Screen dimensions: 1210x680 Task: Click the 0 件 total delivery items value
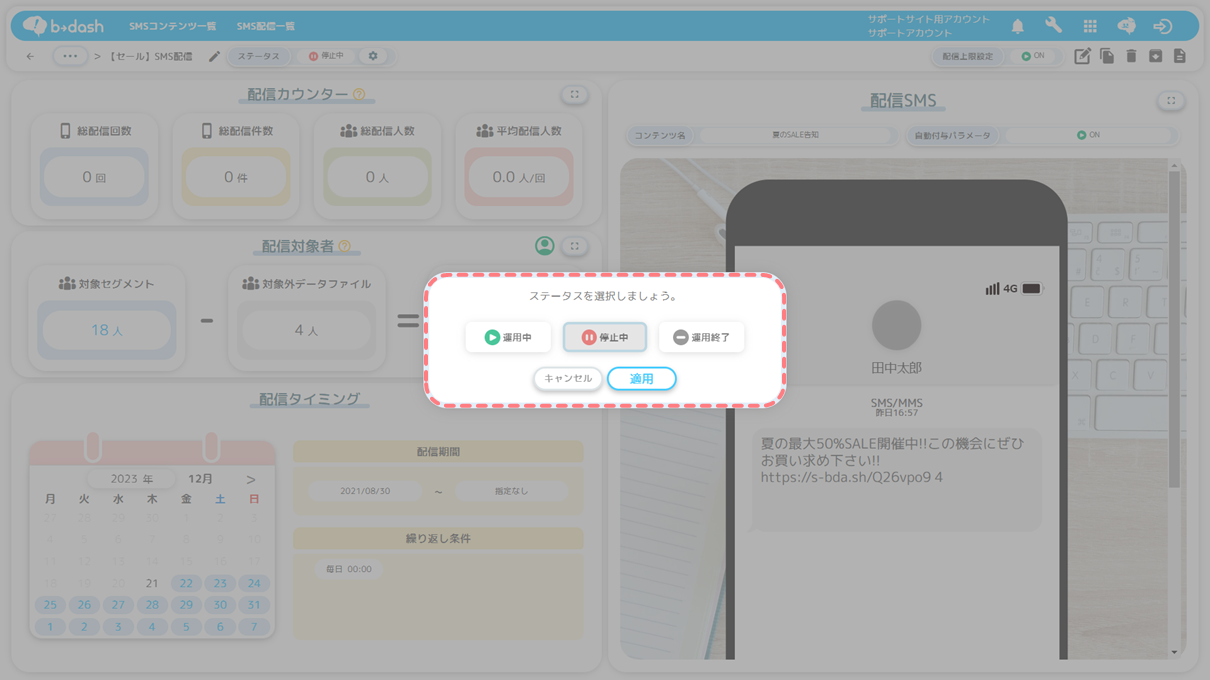236,177
